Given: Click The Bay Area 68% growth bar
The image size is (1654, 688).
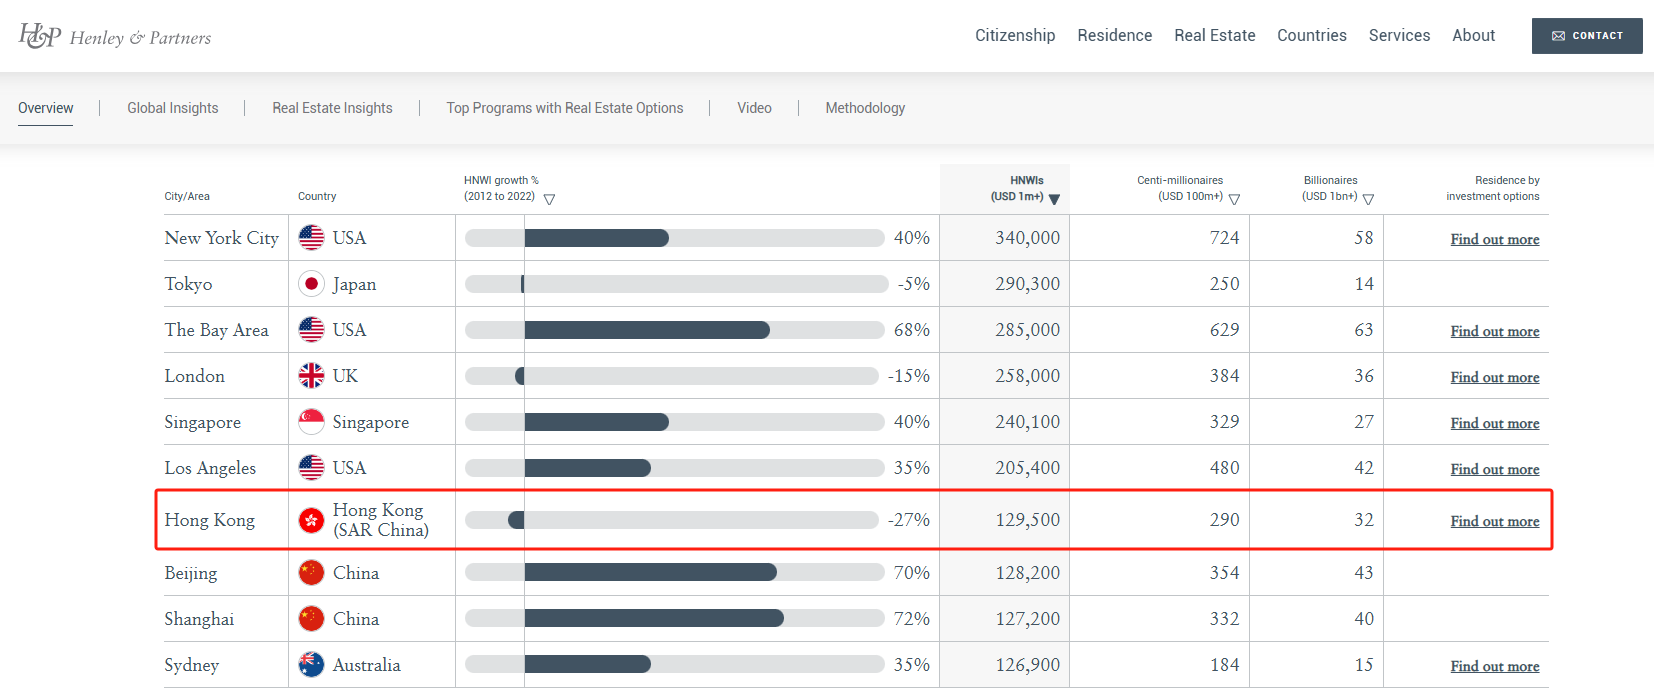Looking at the screenshot, I should pos(675,330).
